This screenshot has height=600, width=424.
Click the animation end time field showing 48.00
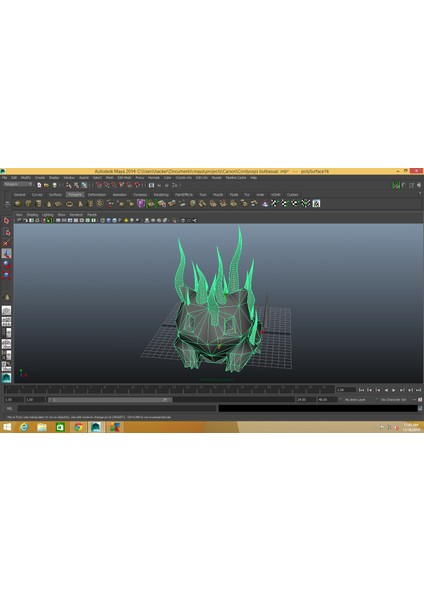327,399
